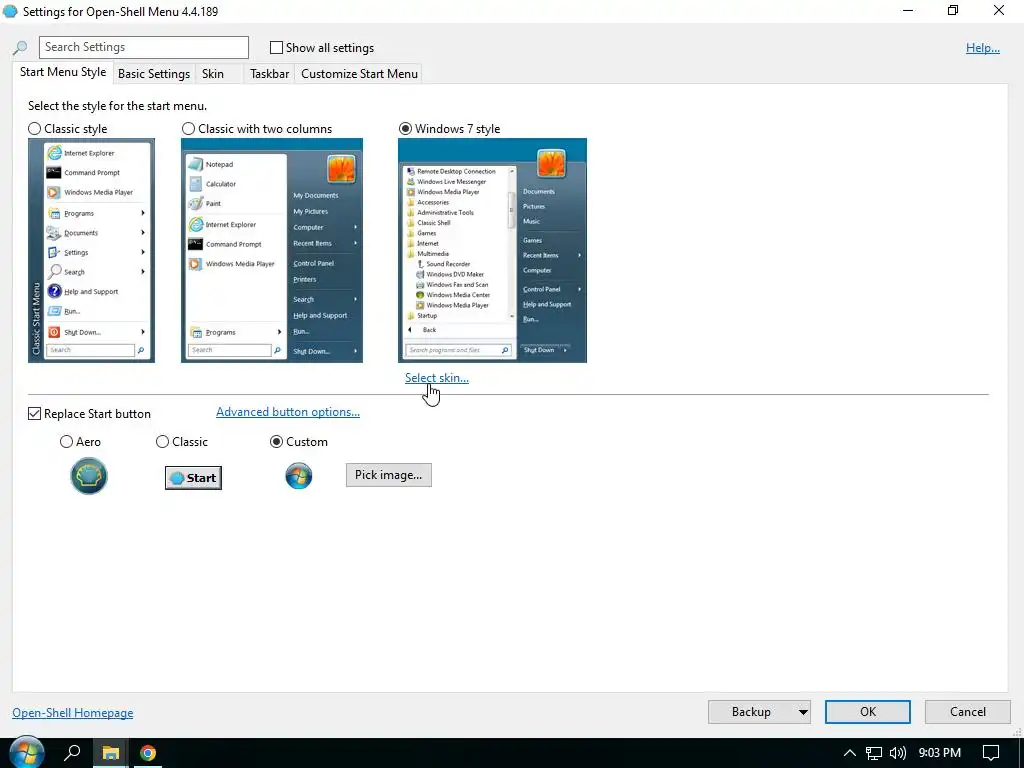Switch to the Taskbar tab
This screenshot has width=1024, height=768.
pyautogui.click(x=269, y=74)
